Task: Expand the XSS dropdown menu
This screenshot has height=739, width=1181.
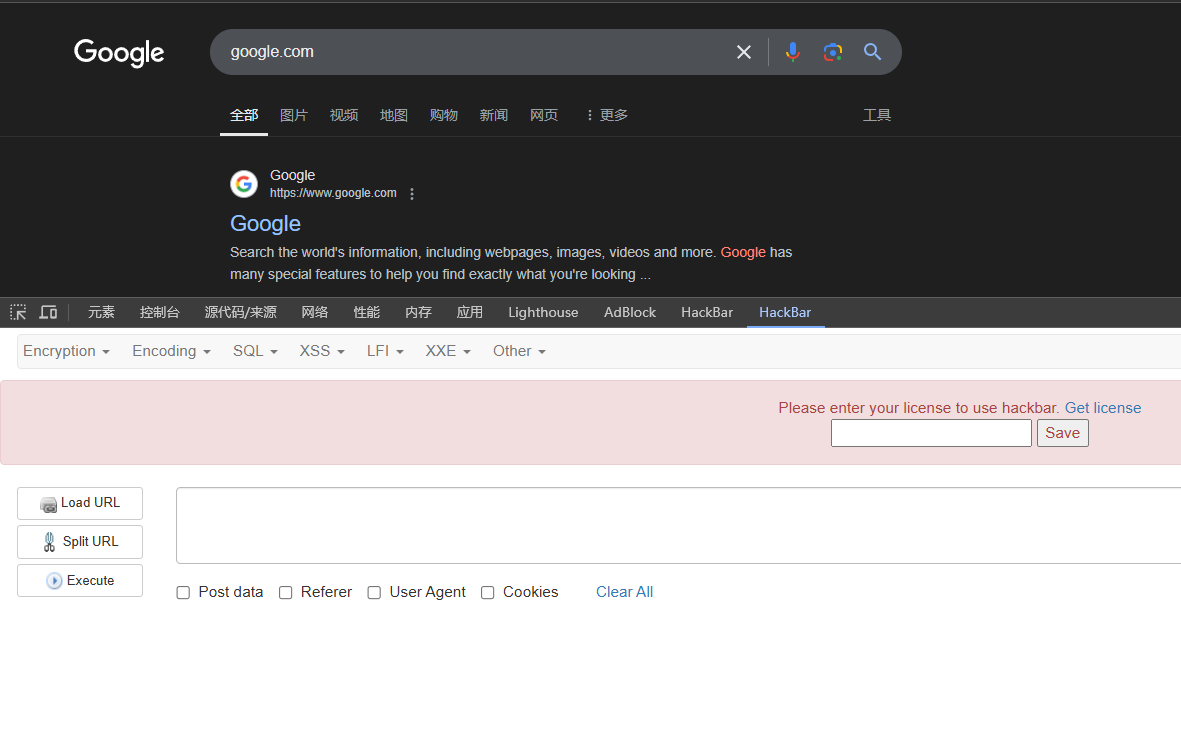Action: (x=322, y=351)
